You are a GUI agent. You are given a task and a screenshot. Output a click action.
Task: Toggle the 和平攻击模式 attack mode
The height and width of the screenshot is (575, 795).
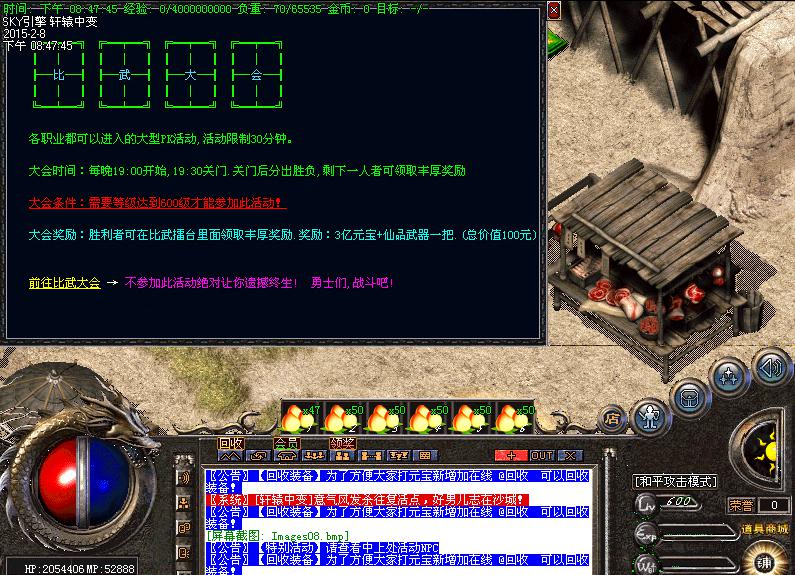click(675, 481)
